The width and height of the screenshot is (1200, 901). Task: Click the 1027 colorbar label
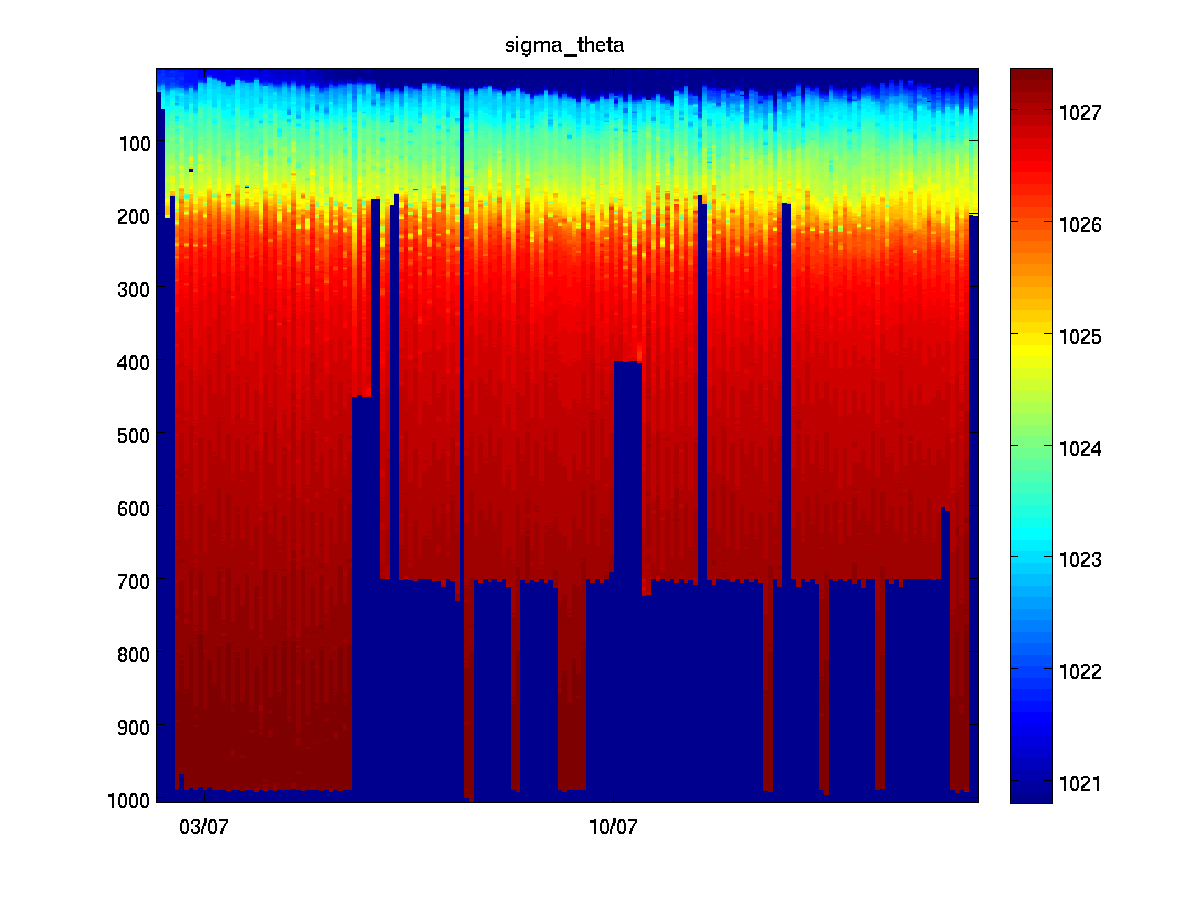tap(1080, 113)
